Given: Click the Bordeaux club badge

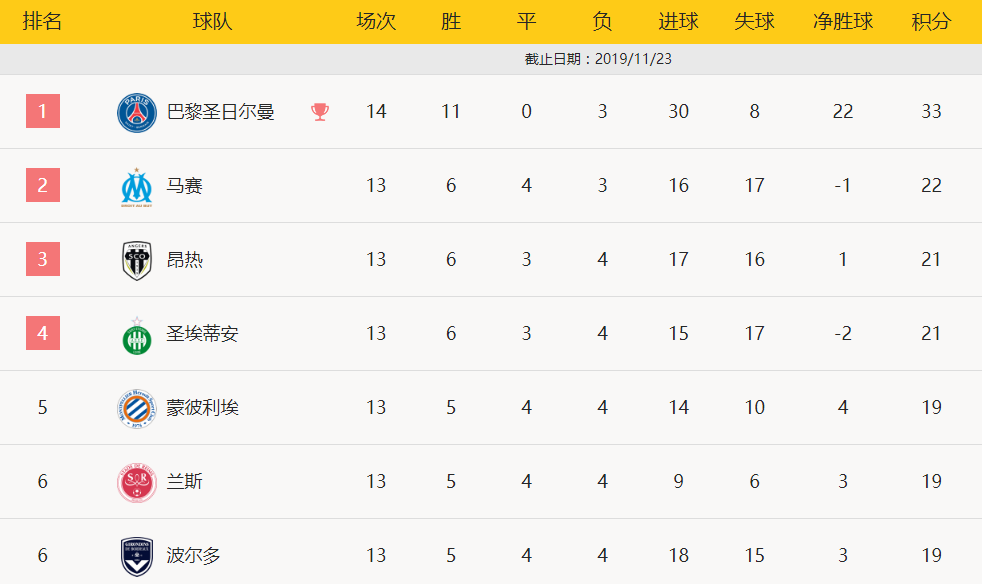Looking at the screenshot, I should coord(137,556).
